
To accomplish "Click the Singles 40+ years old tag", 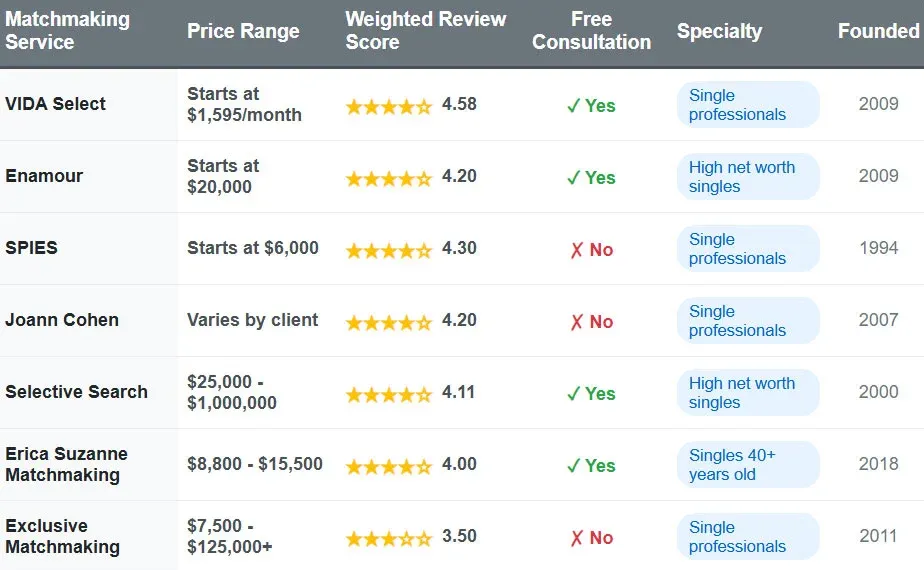I will [x=747, y=465].
